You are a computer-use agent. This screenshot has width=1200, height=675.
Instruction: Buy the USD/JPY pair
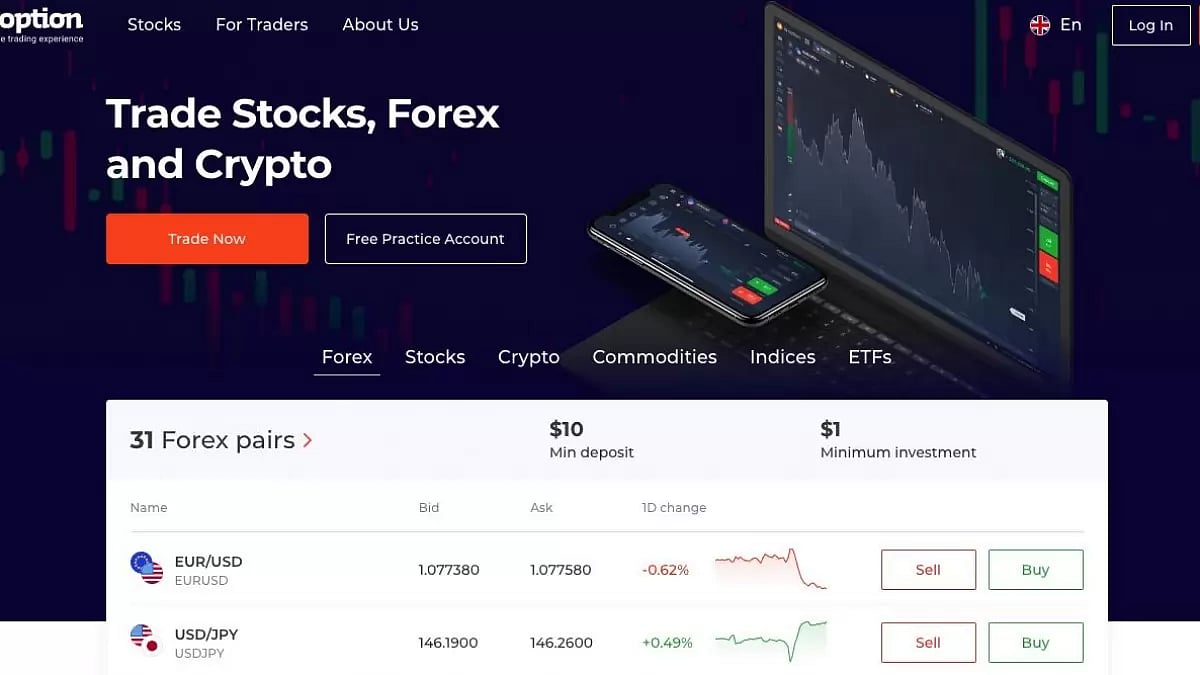point(1036,641)
